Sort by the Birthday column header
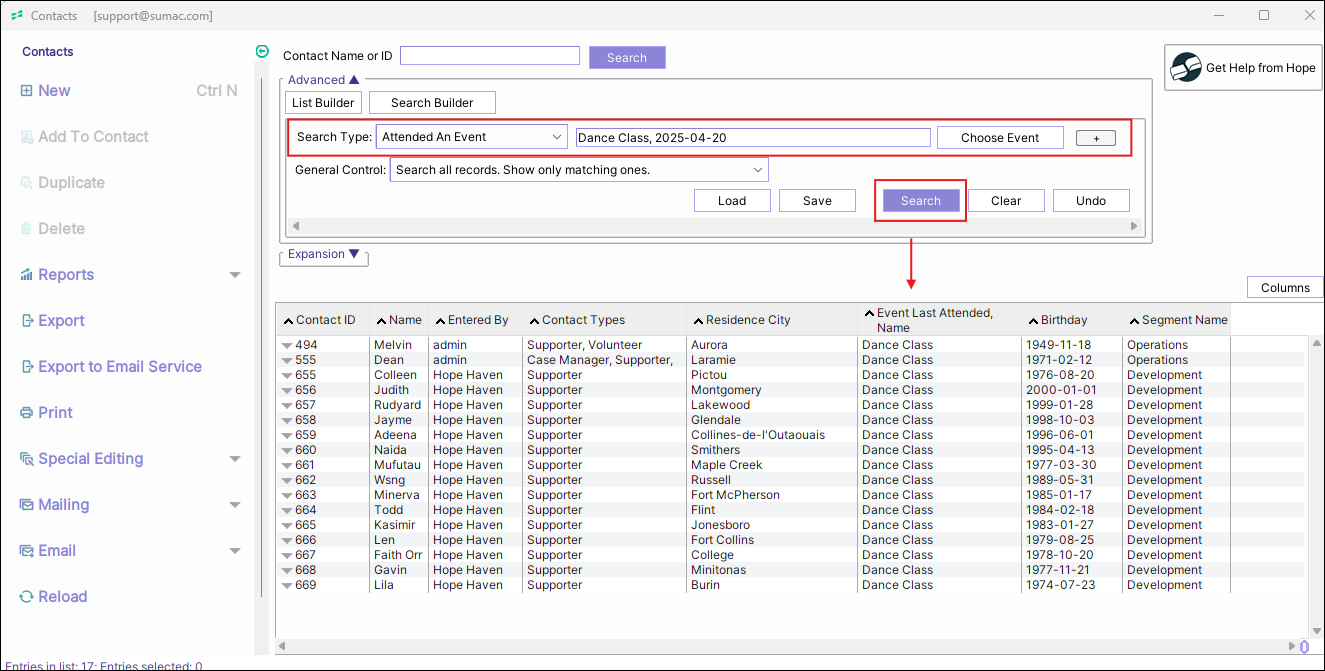 [1063, 320]
